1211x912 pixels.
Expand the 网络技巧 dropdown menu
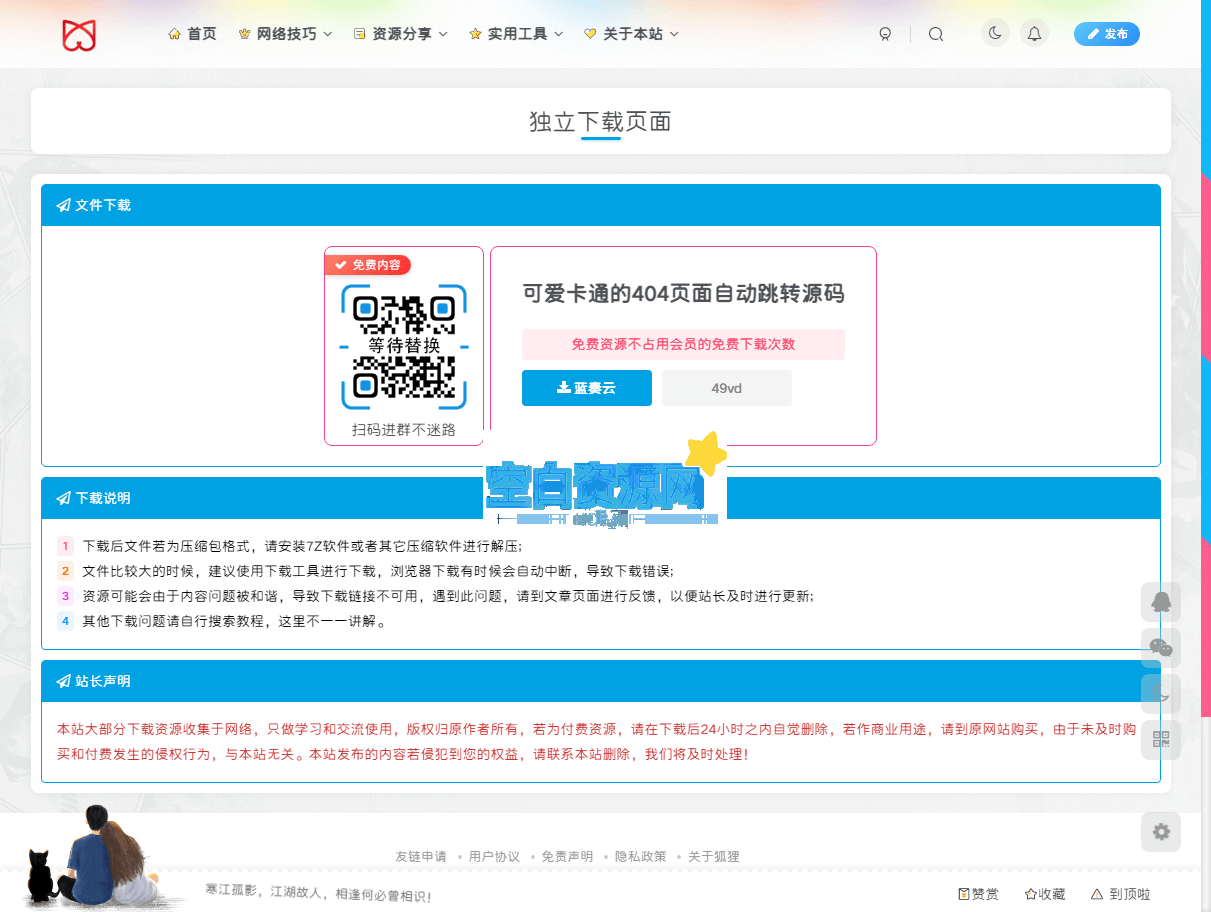[x=285, y=33]
